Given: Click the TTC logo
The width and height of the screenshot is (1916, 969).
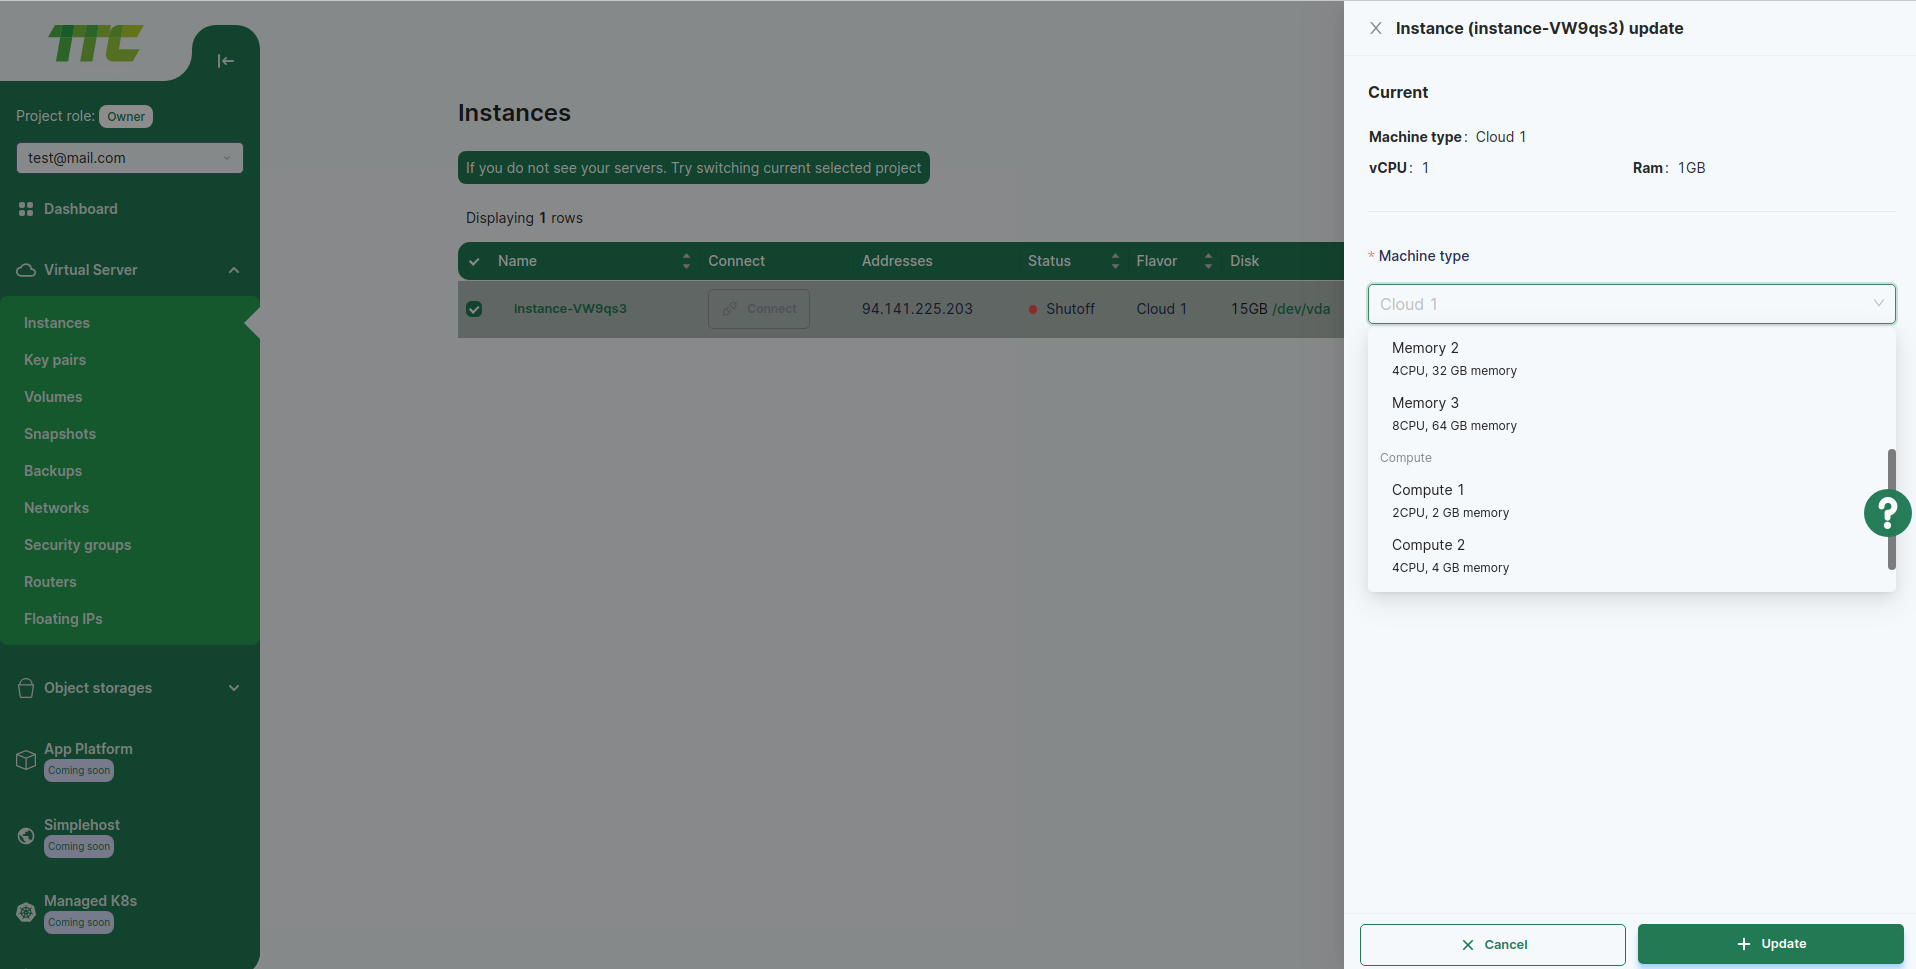Looking at the screenshot, I should click(95, 43).
